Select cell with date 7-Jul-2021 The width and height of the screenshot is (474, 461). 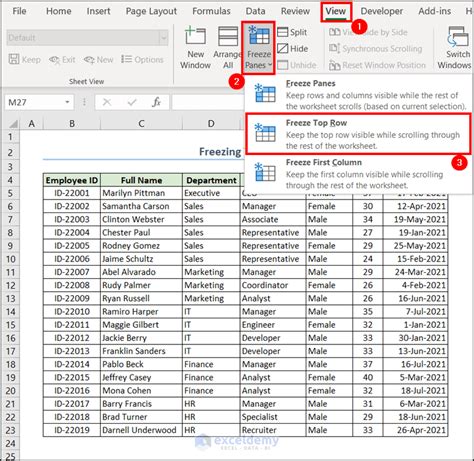(x=415, y=312)
